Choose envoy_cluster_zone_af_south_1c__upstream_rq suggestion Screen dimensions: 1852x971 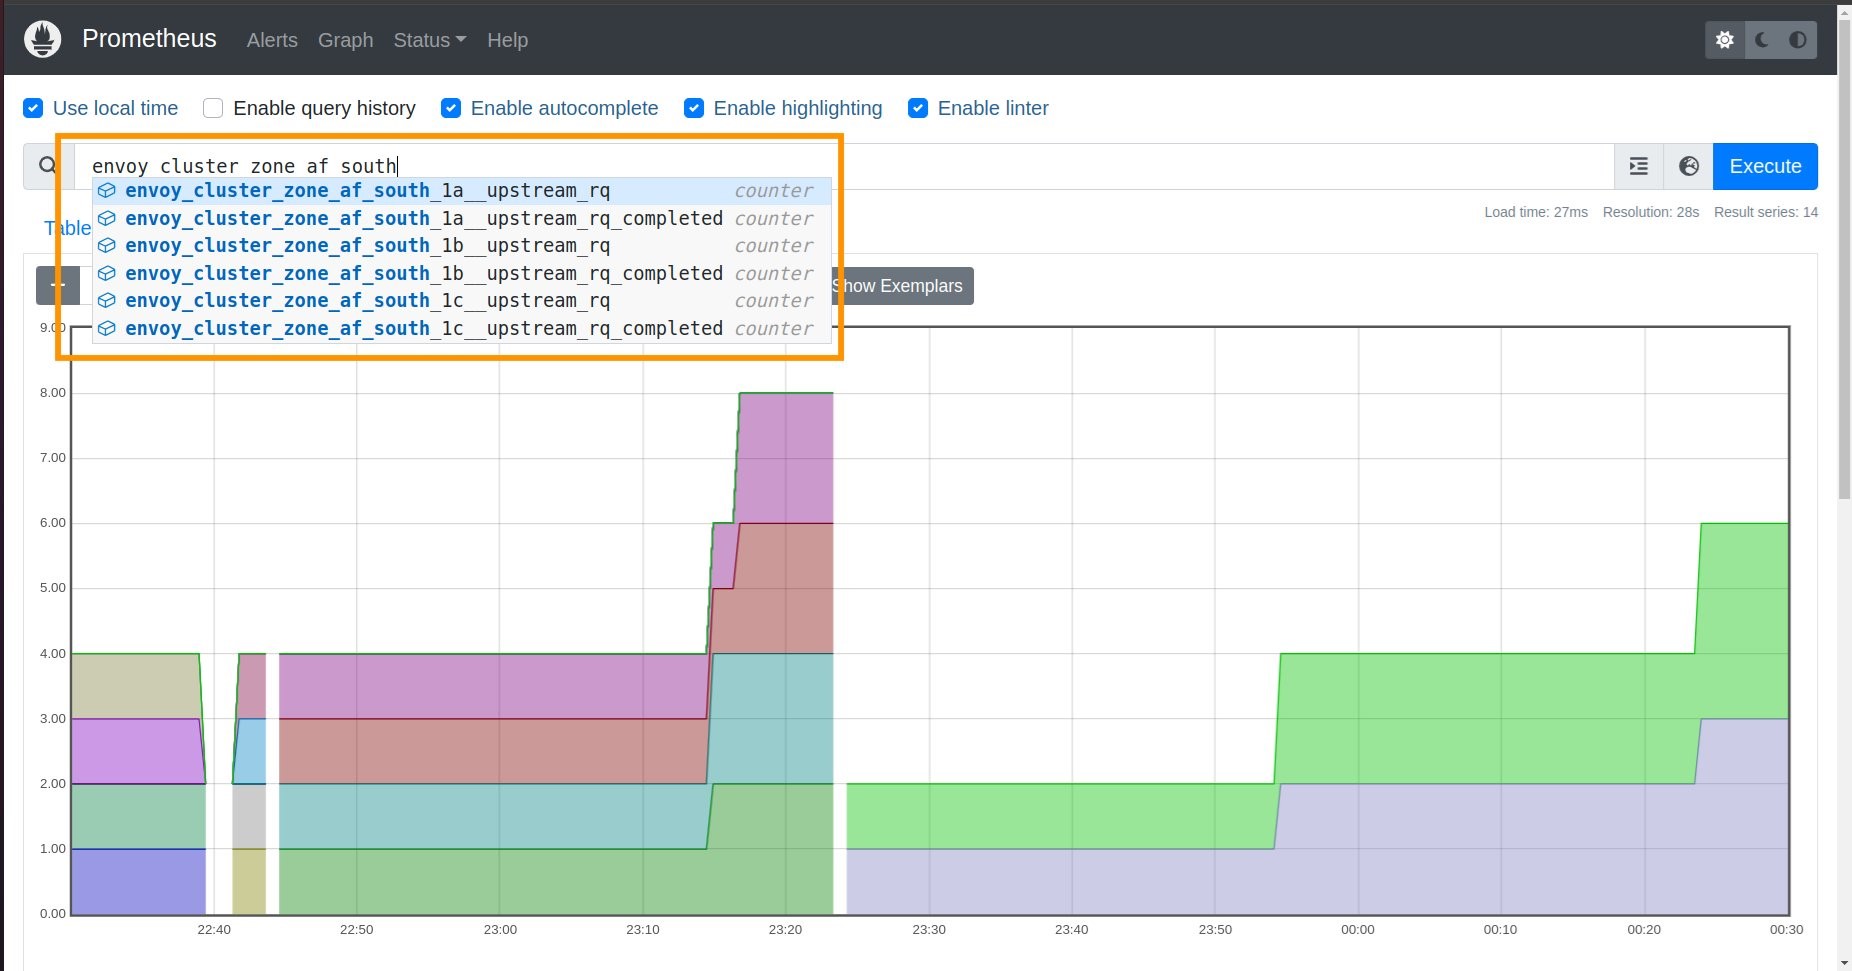click(x=462, y=301)
